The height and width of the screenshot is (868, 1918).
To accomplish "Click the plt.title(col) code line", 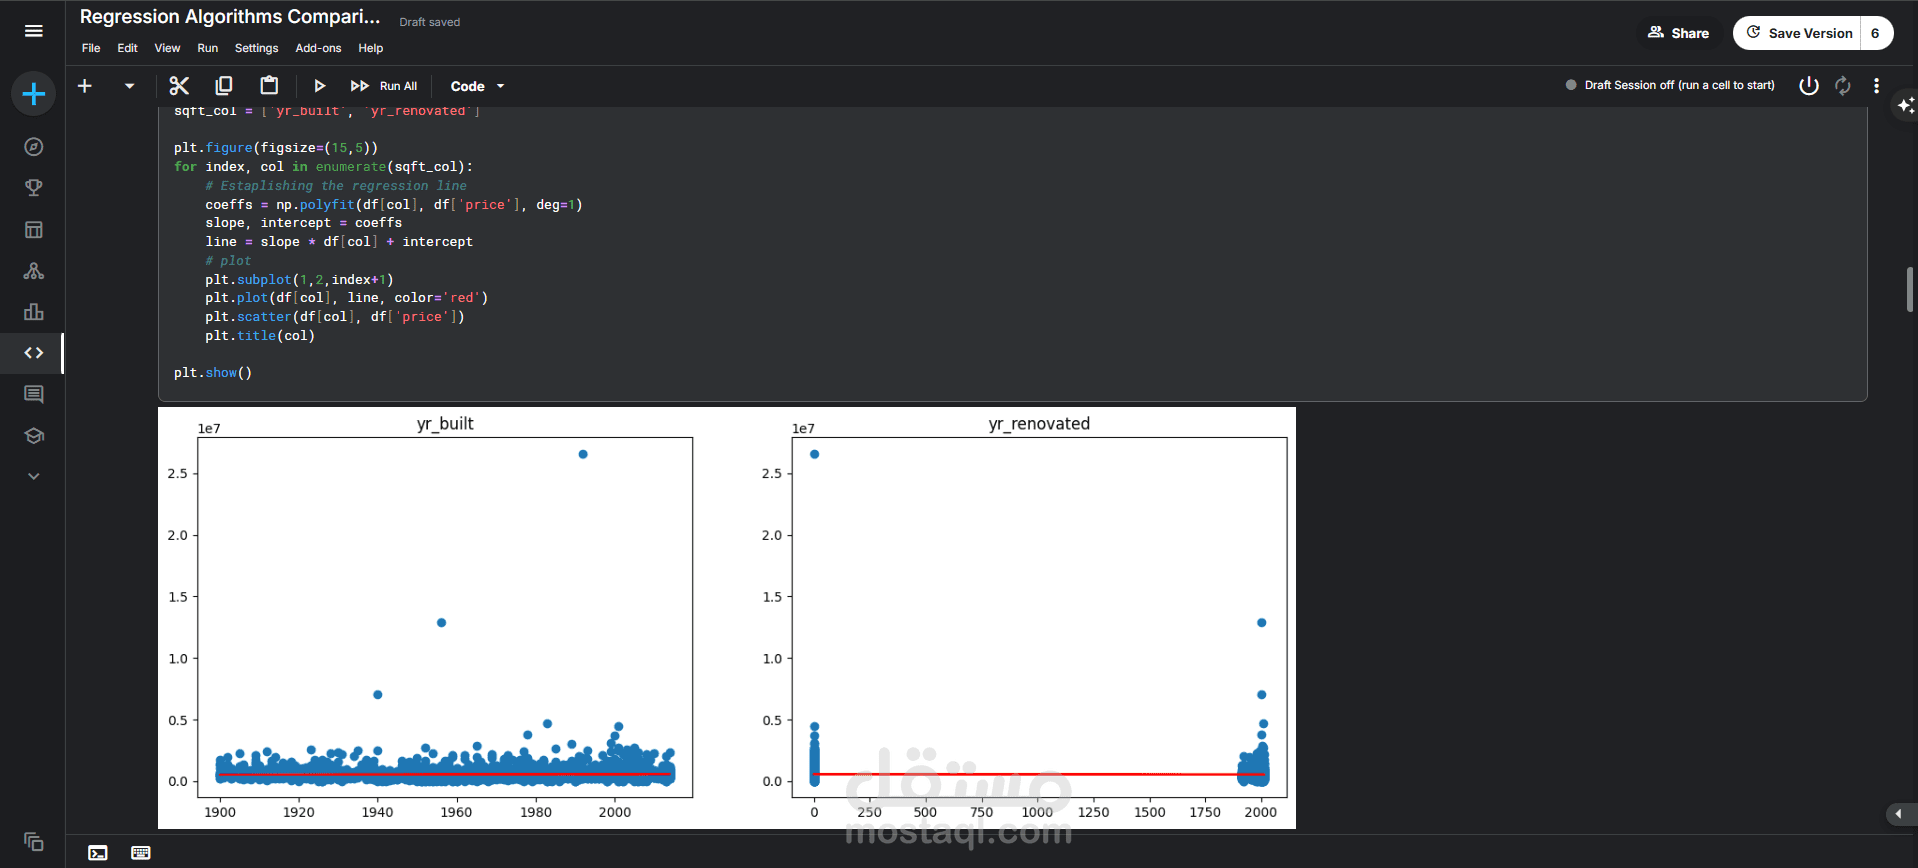I will pyautogui.click(x=260, y=336).
